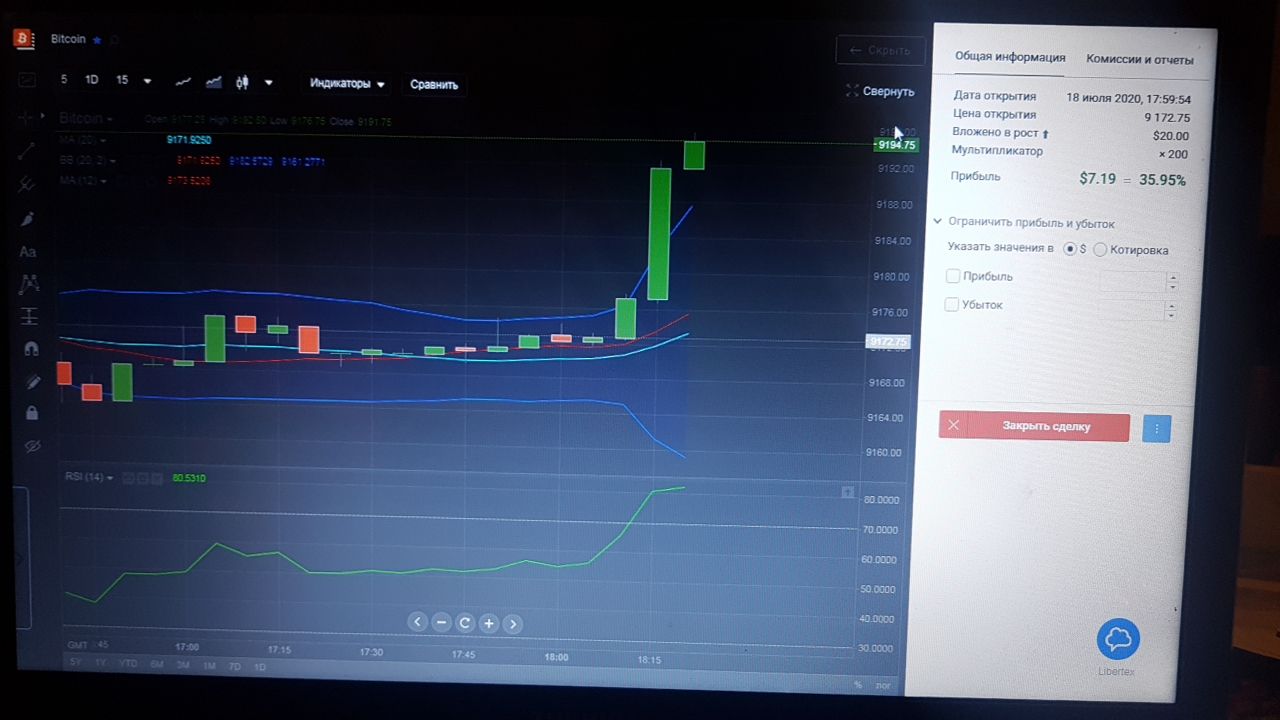Toggle the blue favorite star next to Bitcoin

pos(97,40)
